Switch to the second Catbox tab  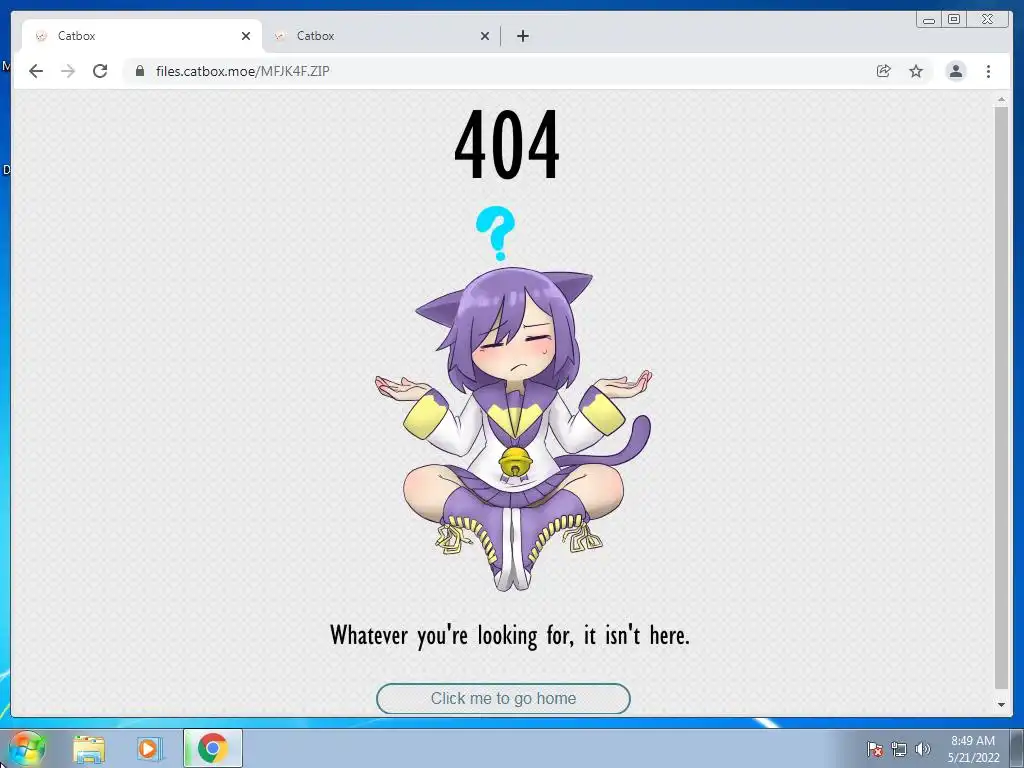click(381, 36)
